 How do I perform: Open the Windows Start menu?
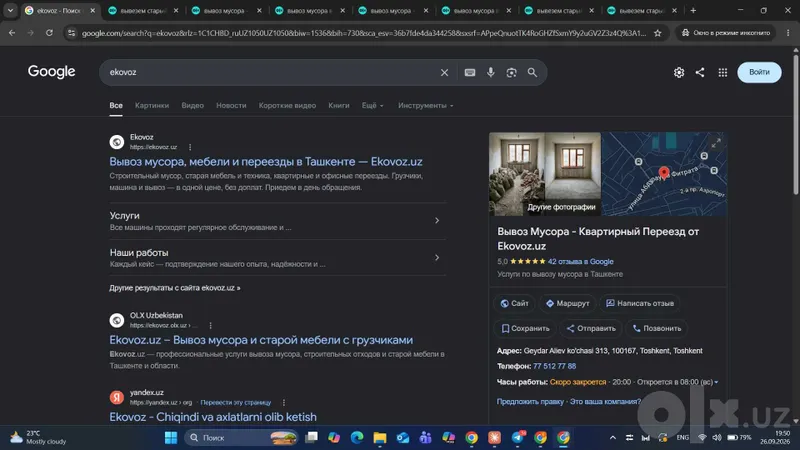tap(171, 437)
